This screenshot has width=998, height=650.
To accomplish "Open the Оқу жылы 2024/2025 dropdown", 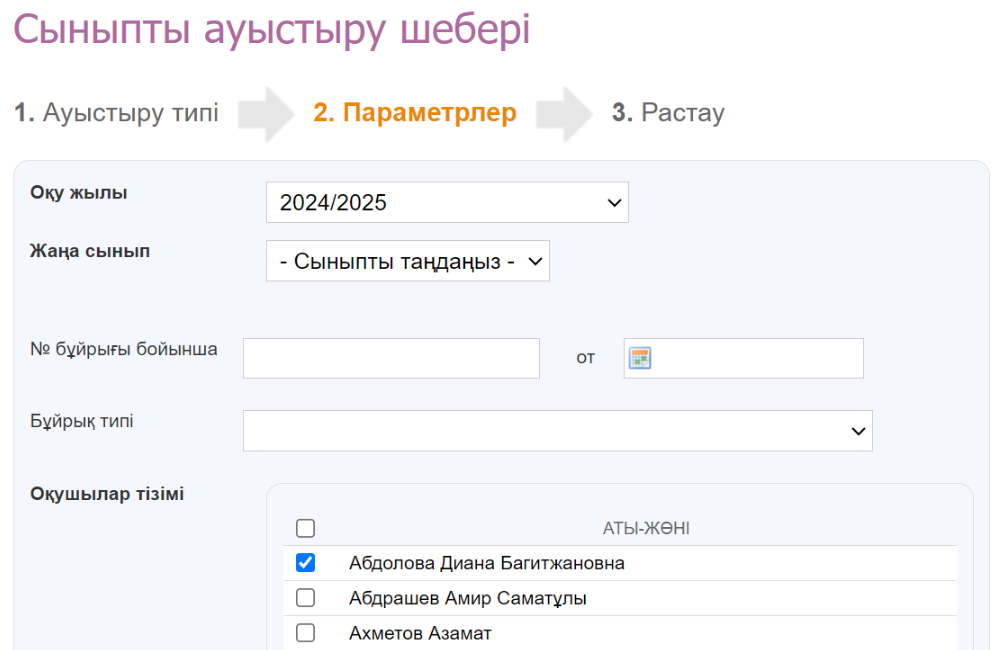I will (447, 203).
